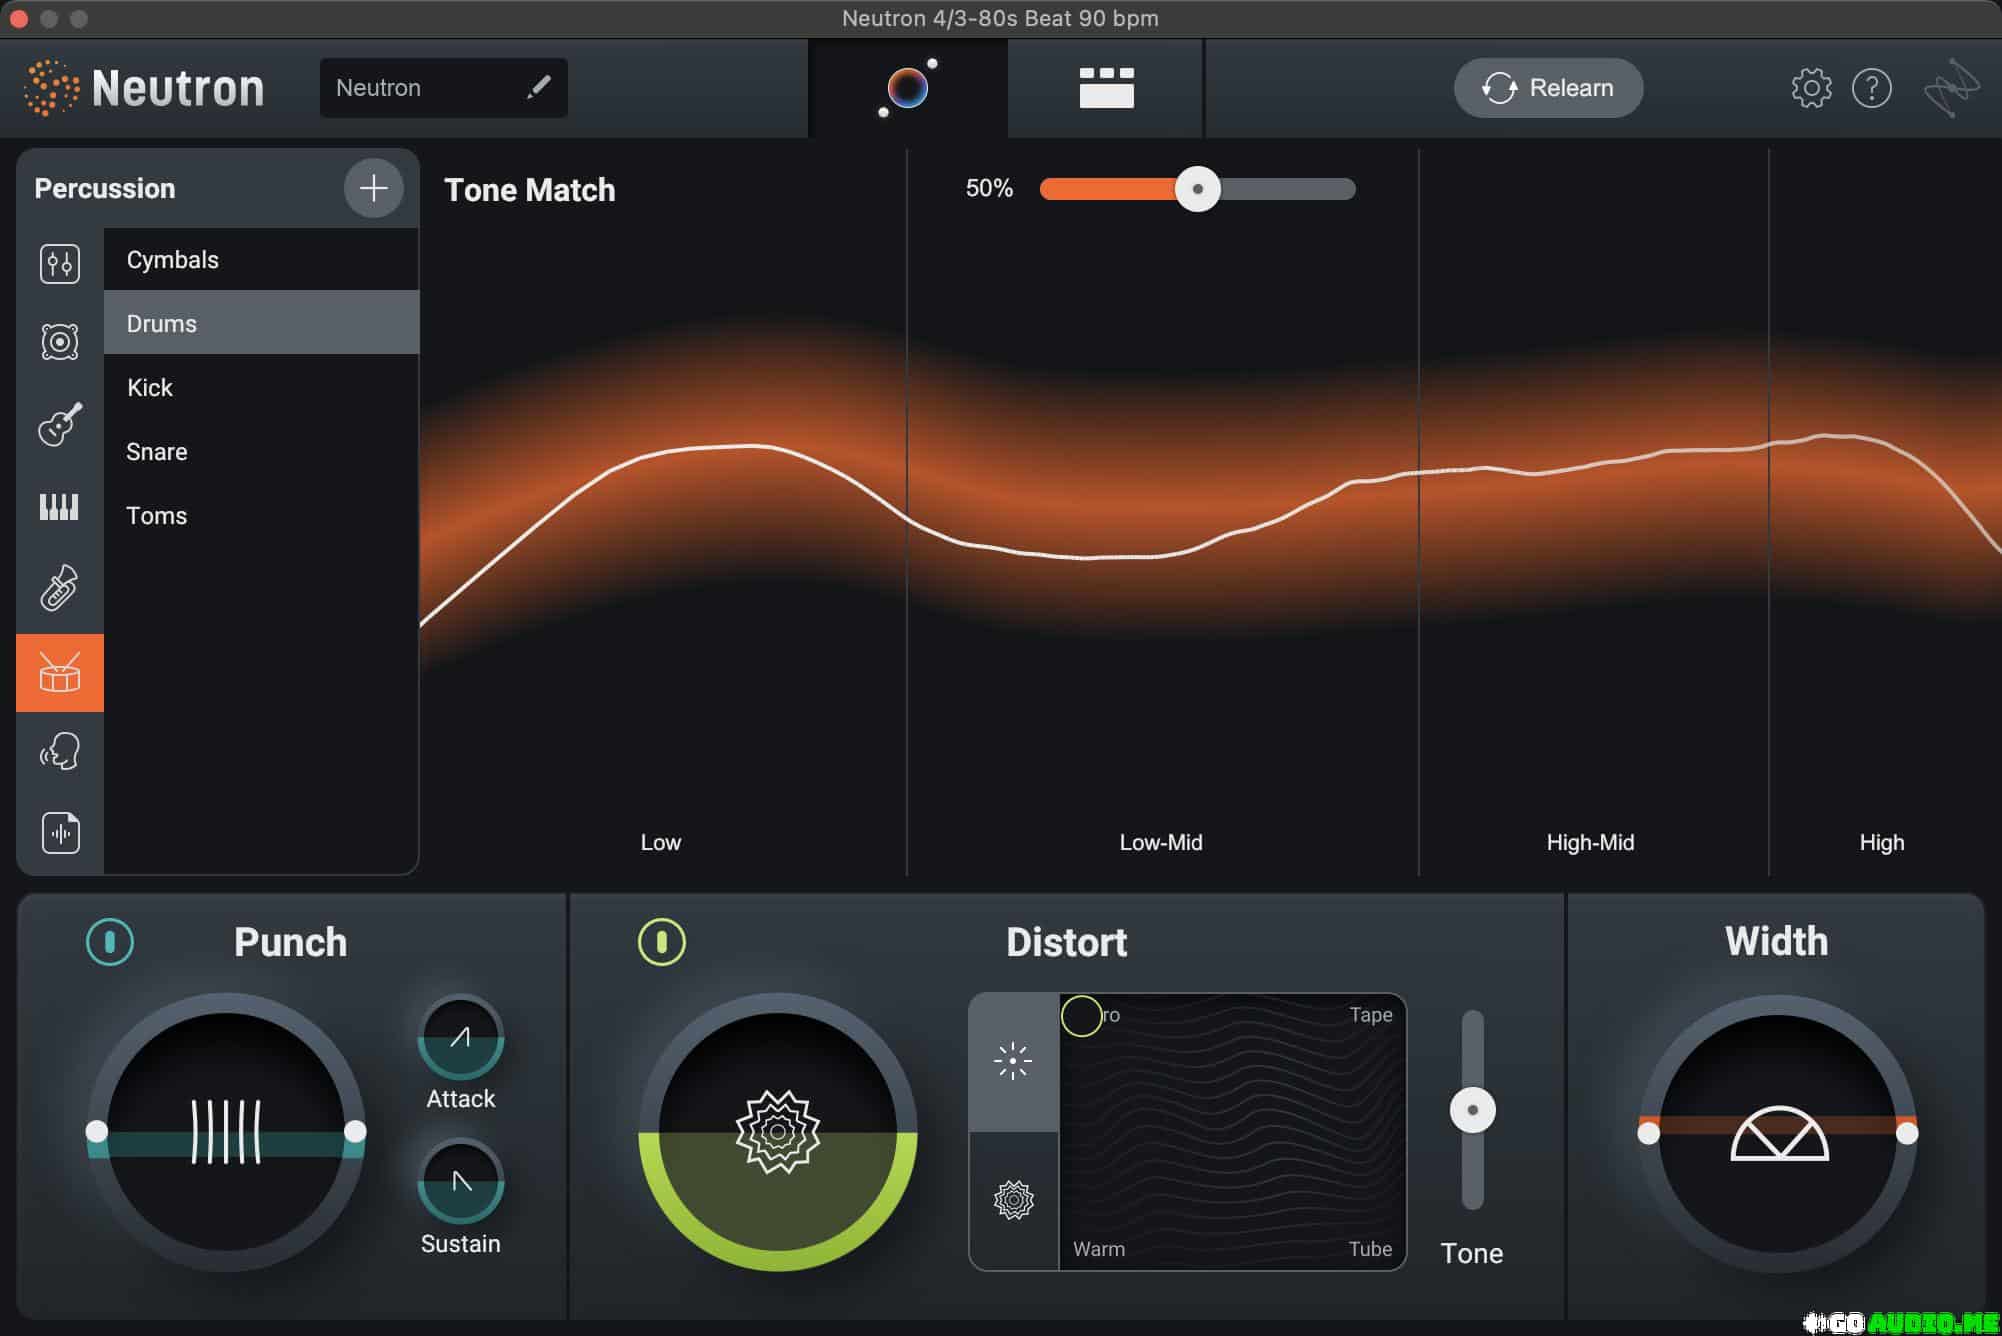Select Cymbals from the percussion list

[x=261, y=260]
